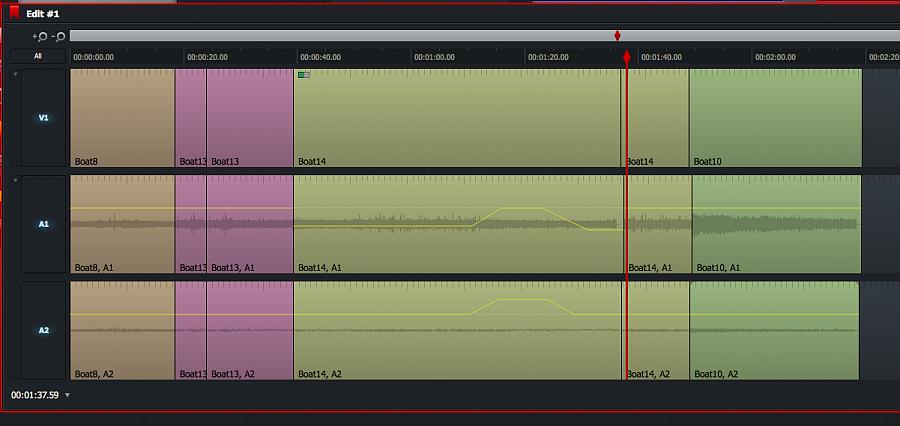
Task: Click the red Edit #1 flag icon
Action: coord(14,13)
